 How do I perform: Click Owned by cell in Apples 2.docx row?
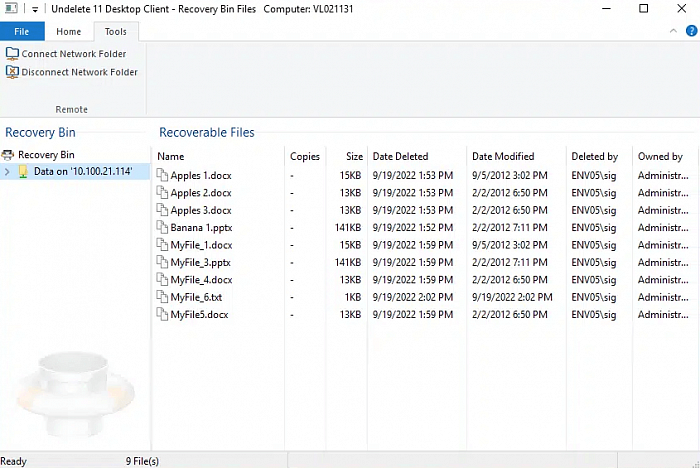pos(663,193)
